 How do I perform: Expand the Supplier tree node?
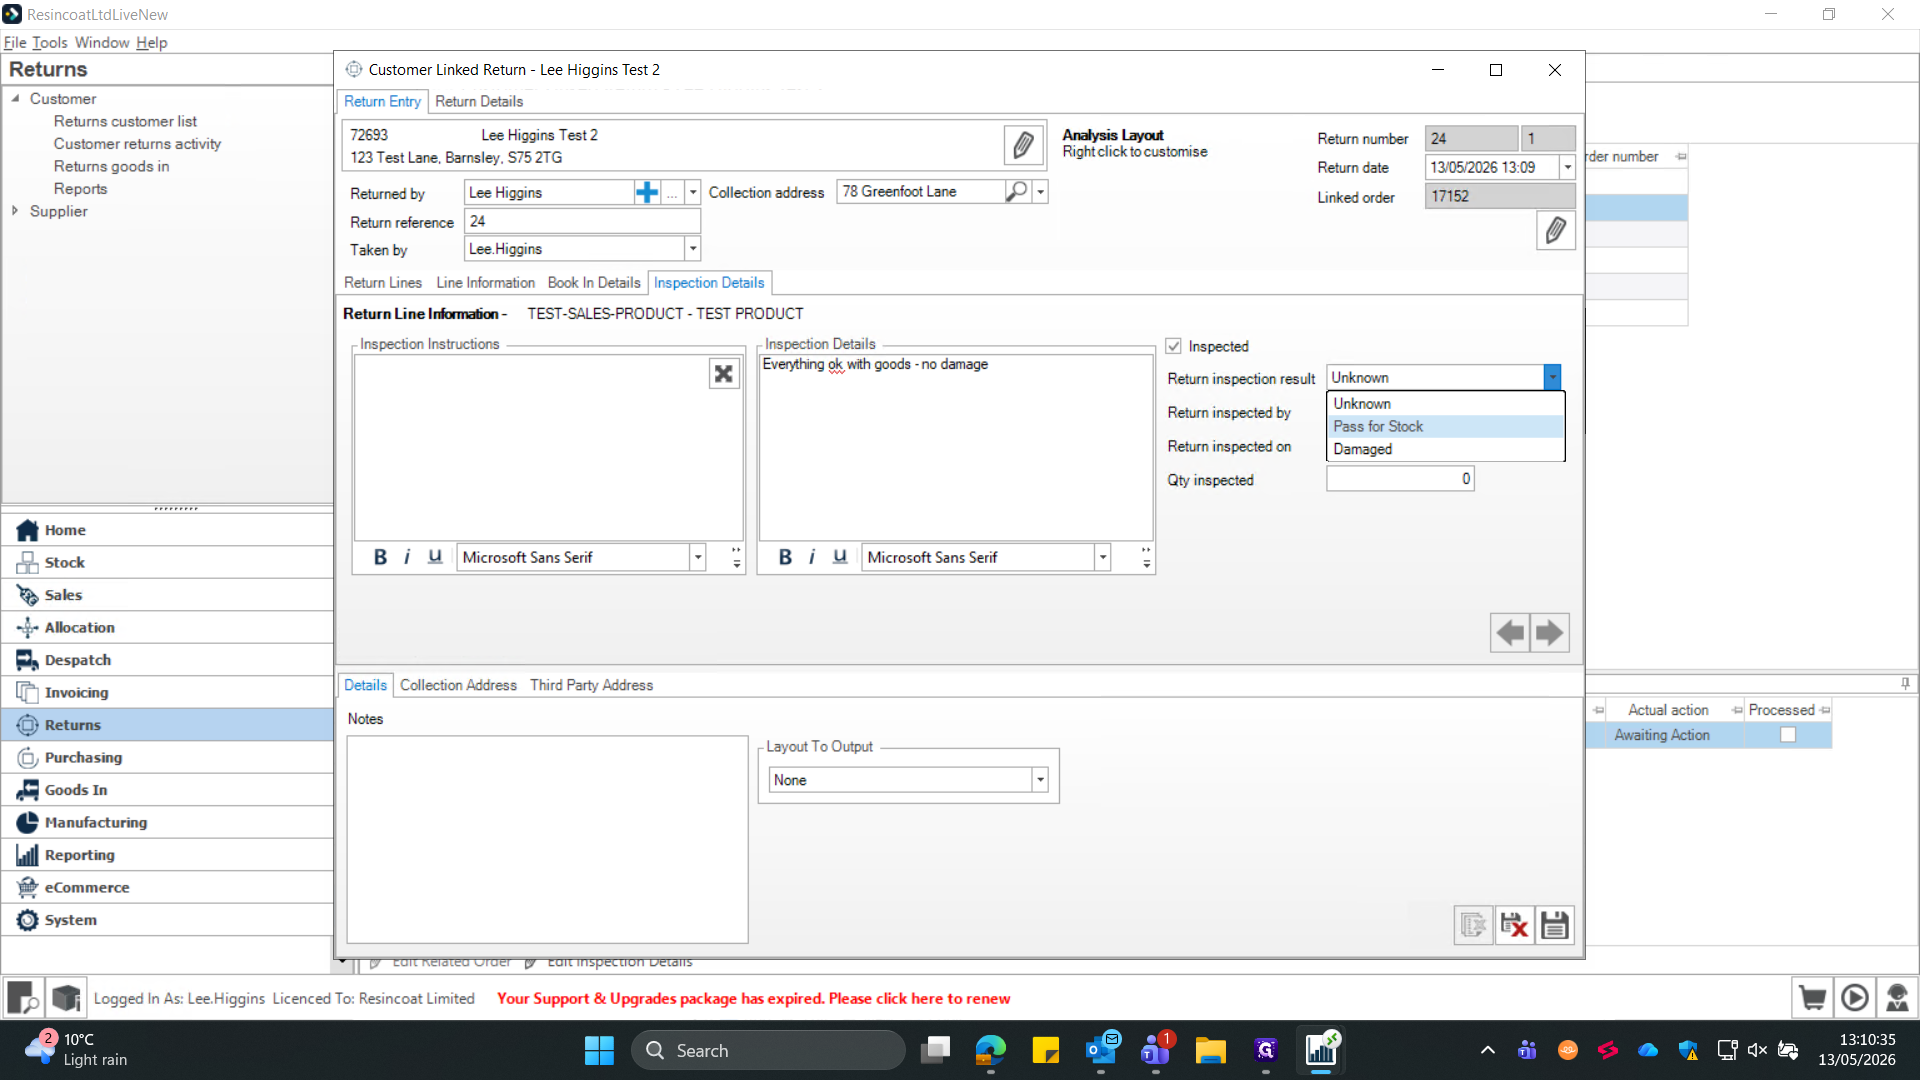pyautogui.click(x=15, y=211)
